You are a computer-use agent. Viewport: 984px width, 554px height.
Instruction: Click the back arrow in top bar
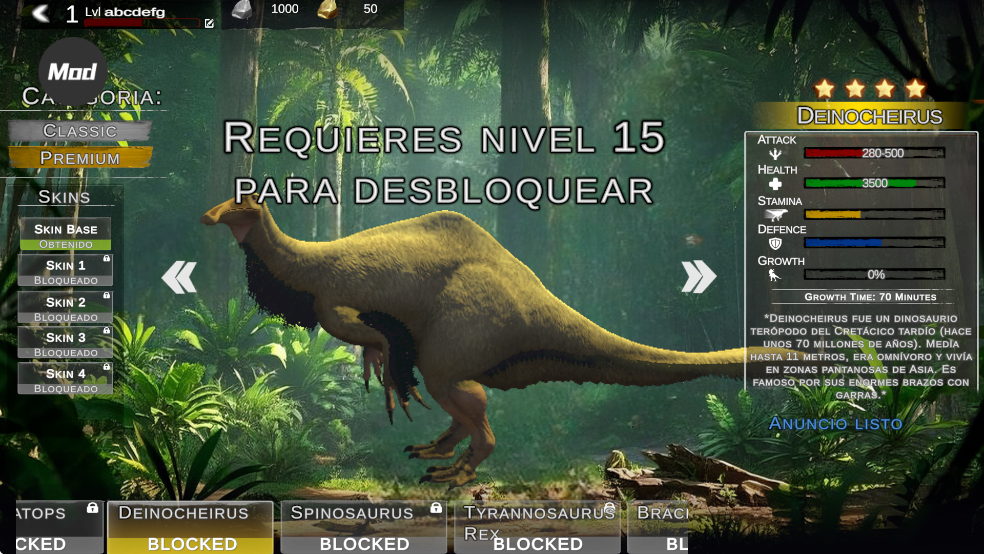coord(40,13)
